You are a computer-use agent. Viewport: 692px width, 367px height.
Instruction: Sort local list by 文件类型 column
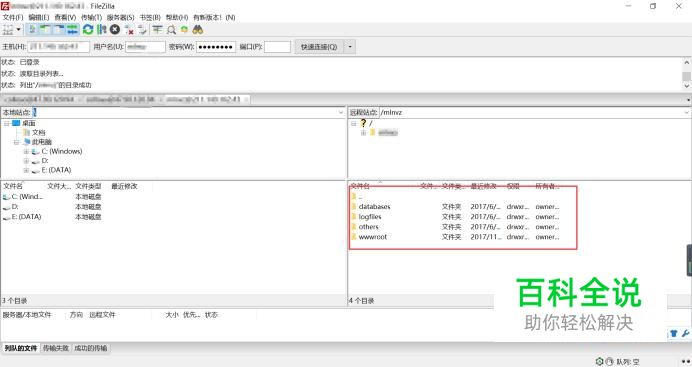tap(88, 186)
